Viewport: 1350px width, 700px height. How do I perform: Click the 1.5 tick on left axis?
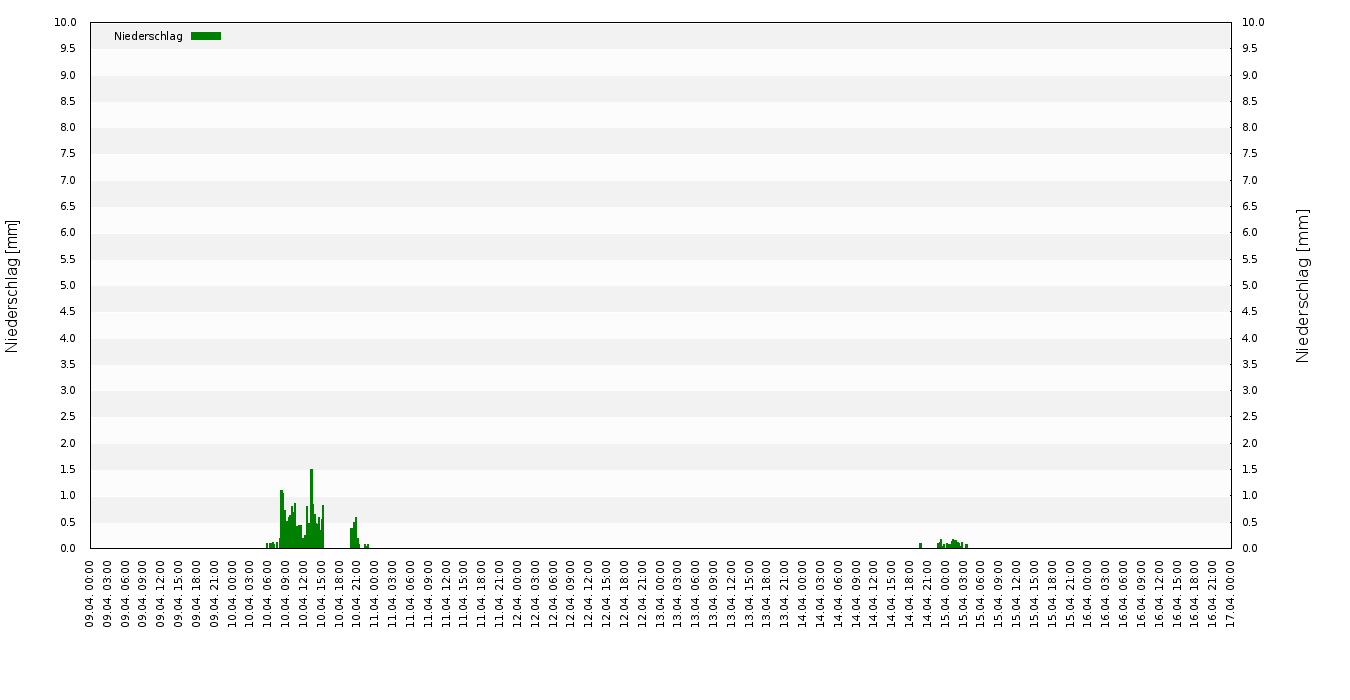pyautogui.click(x=67, y=470)
